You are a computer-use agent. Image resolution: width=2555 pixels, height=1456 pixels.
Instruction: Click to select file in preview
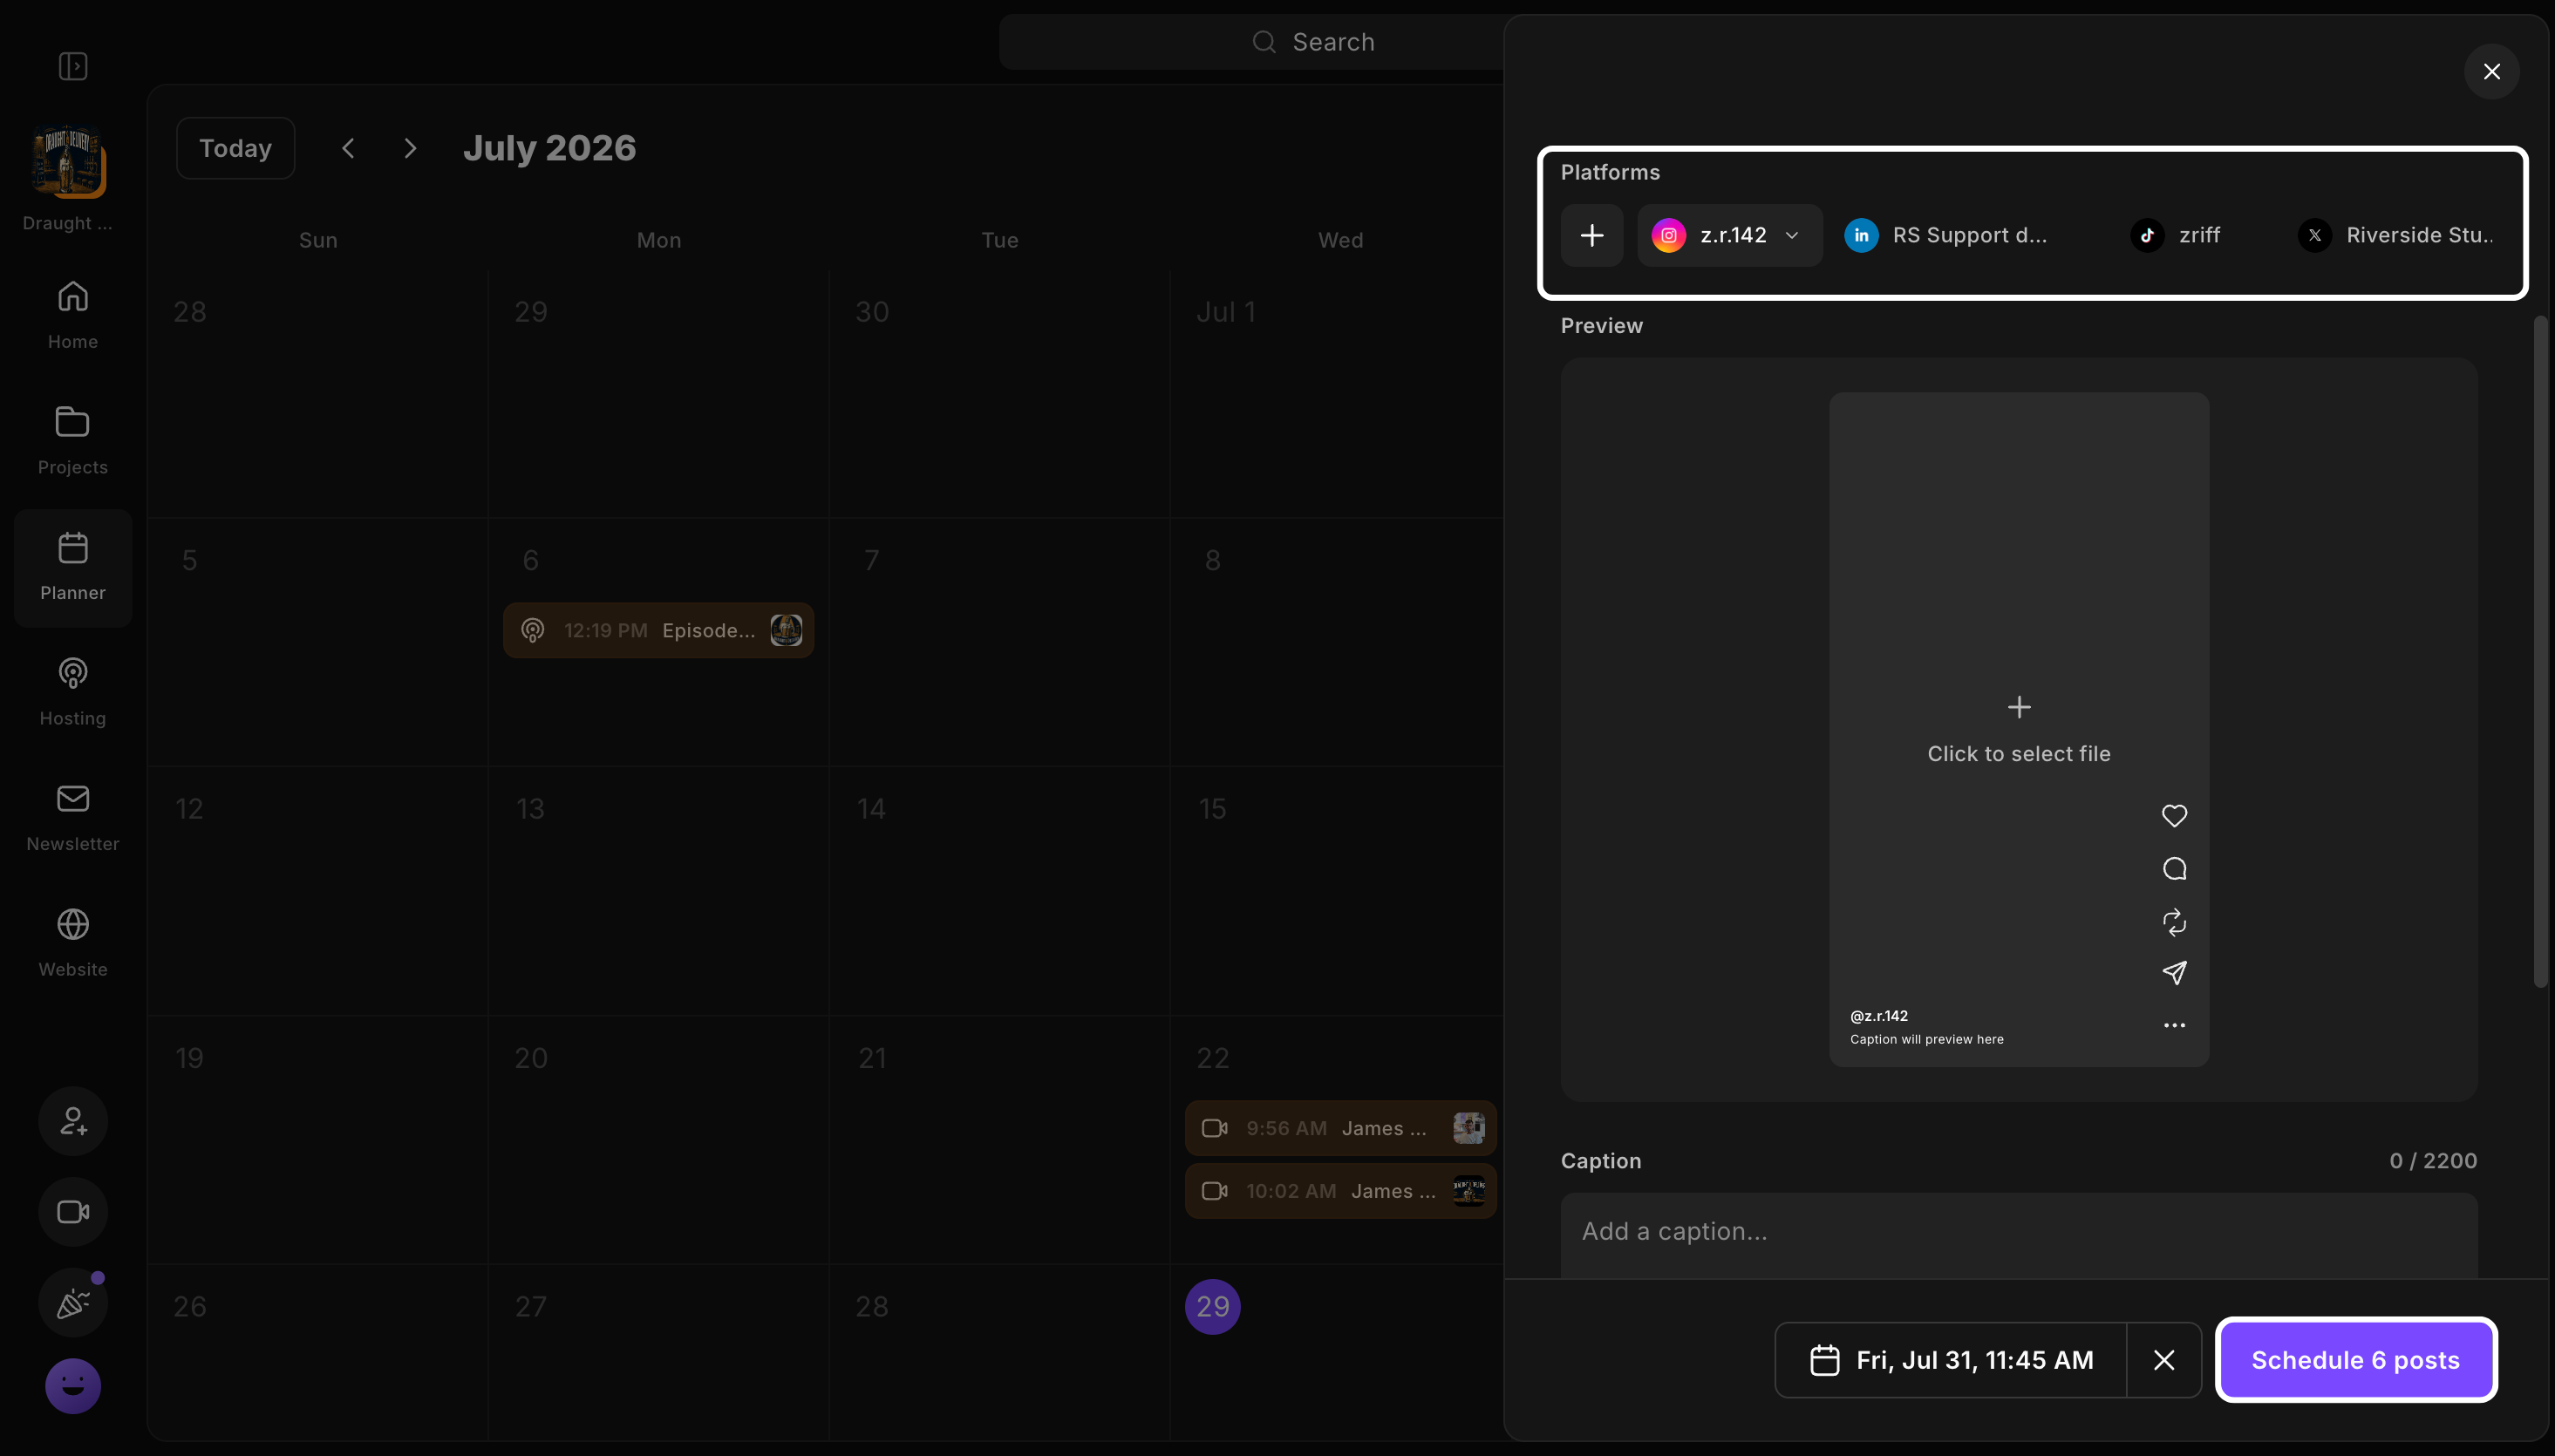click(x=2019, y=730)
